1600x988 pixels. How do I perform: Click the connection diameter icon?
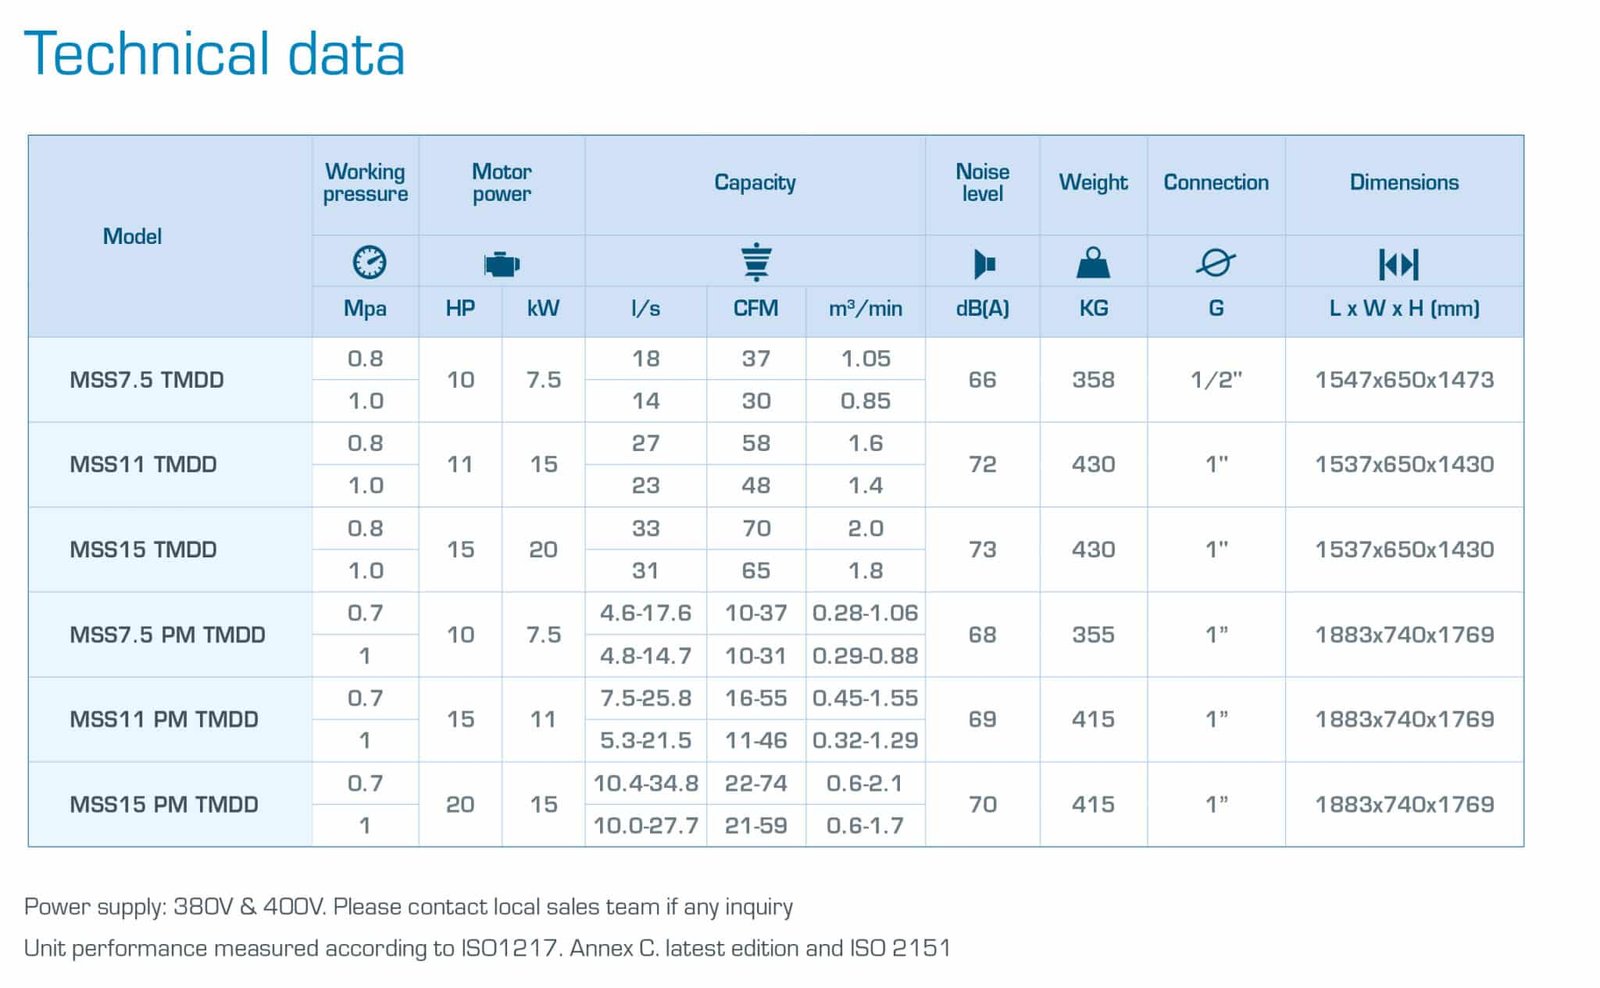[x=1215, y=263]
